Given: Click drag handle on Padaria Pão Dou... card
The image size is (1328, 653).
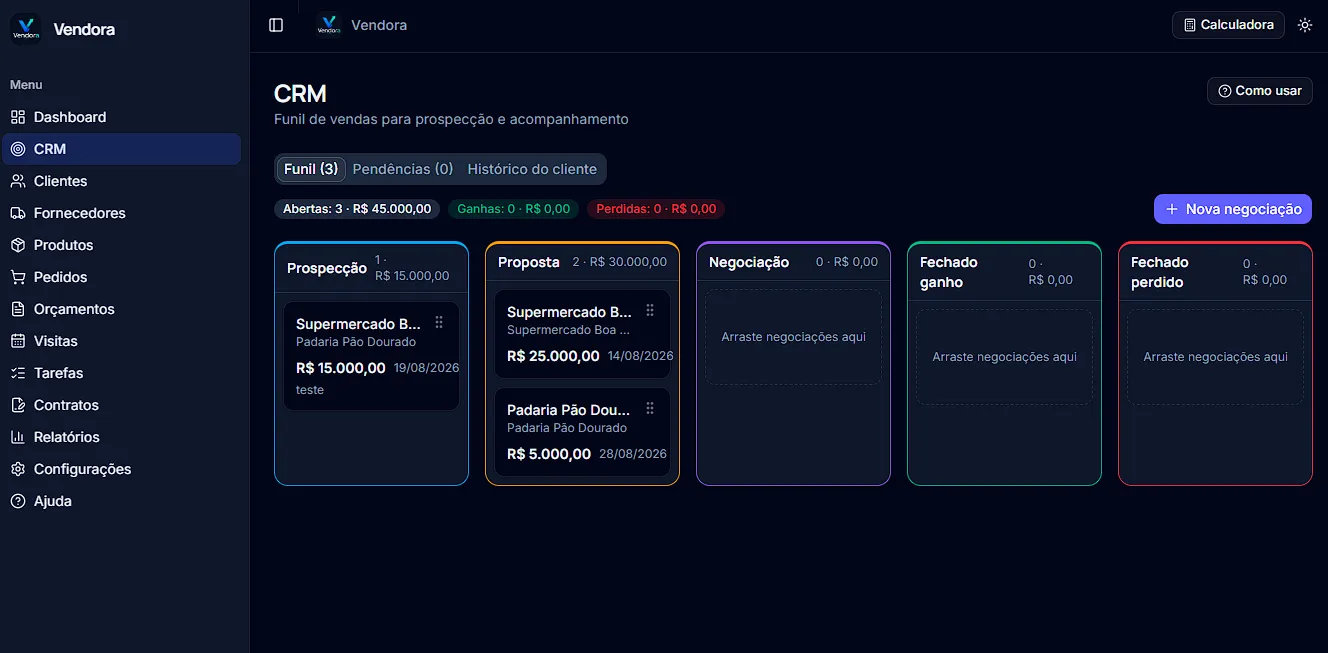Looking at the screenshot, I should pos(650,408).
